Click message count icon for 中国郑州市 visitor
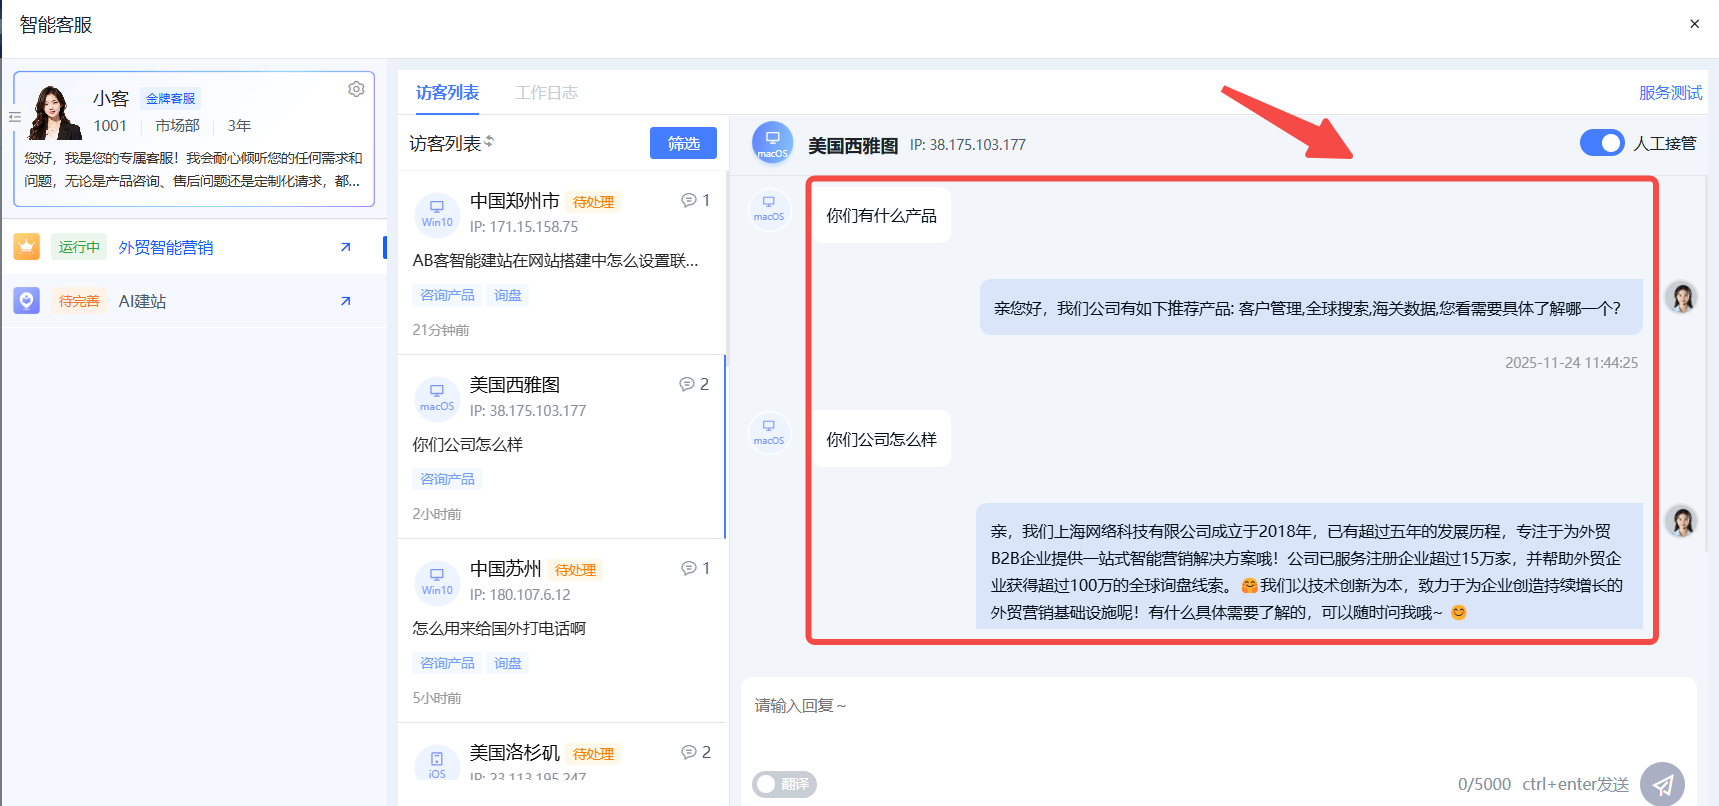Image resolution: width=1719 pixels, height=806 pixels. [x=689, y=200]
